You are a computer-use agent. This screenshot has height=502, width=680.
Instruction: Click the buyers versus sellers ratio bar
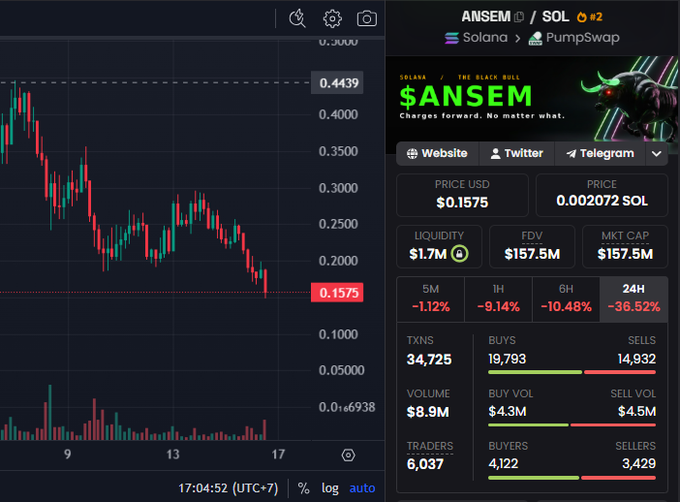point(572,478)
